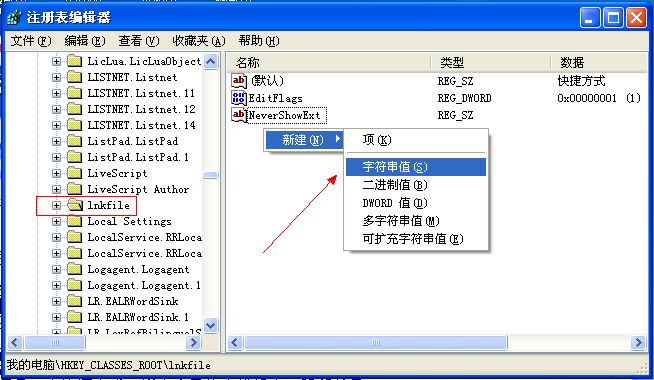Click the tree pane scroll-up arrow

tap(211, 62)
